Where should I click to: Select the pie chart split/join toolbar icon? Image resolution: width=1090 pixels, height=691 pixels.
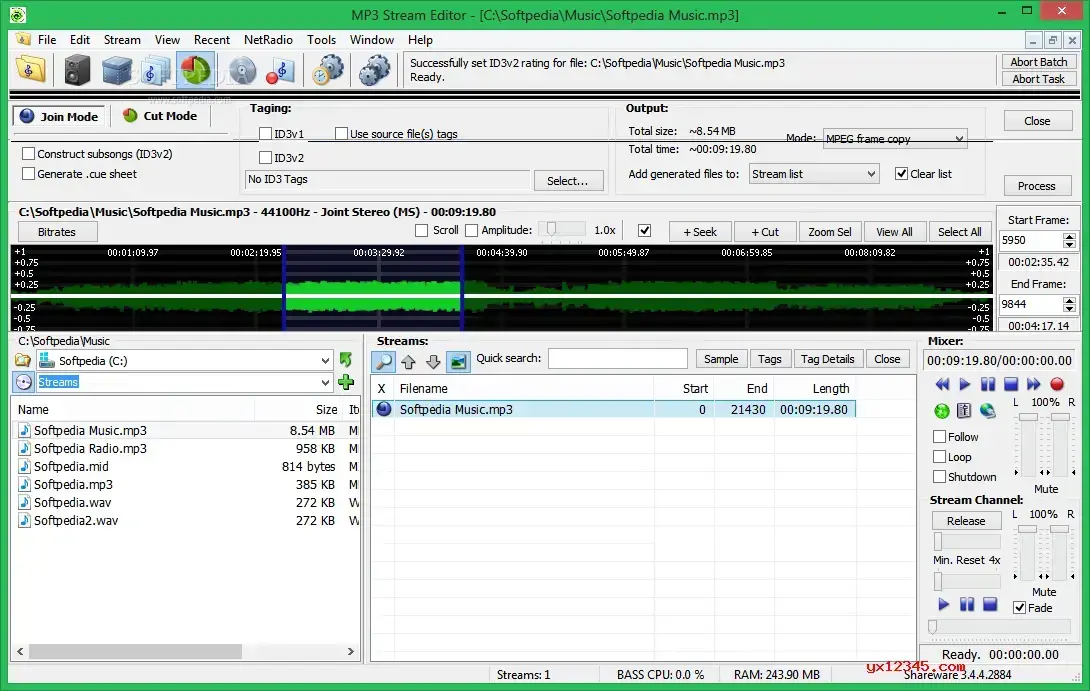pyautogui.click(x=195, y=70)
